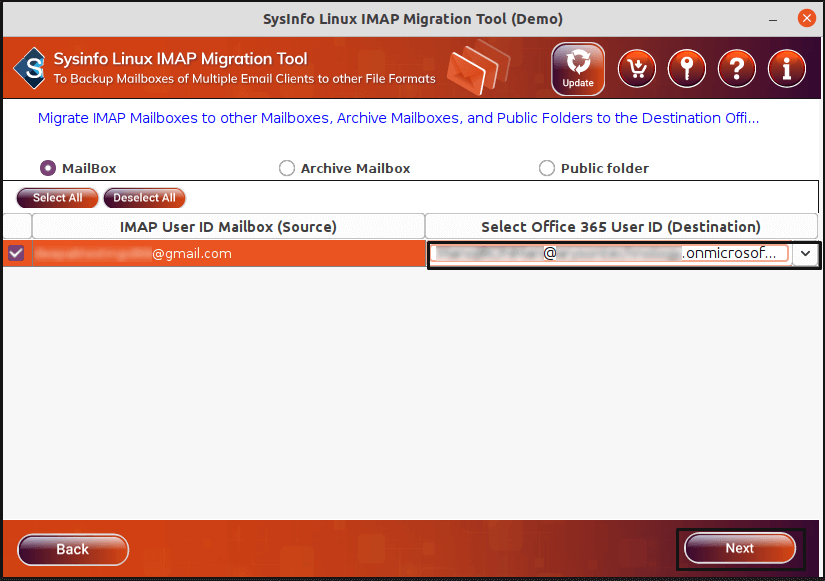Click the Back button

pyautogui.click(x=73, y=549)
